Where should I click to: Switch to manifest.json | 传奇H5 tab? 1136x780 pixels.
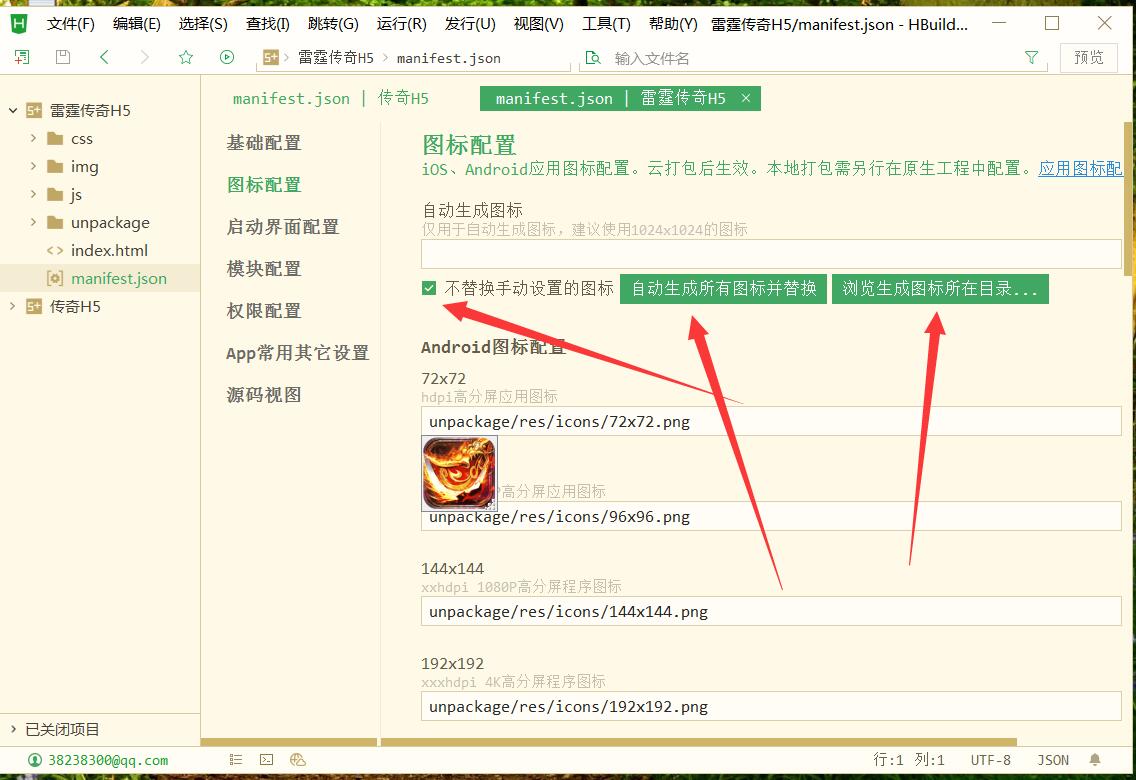pos(330,98)
